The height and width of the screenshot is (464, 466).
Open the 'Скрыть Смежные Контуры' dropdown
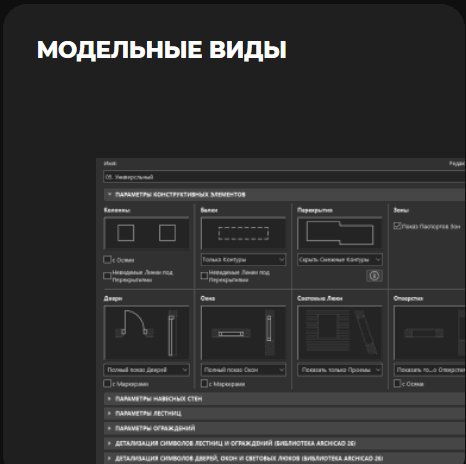point(340,259)
